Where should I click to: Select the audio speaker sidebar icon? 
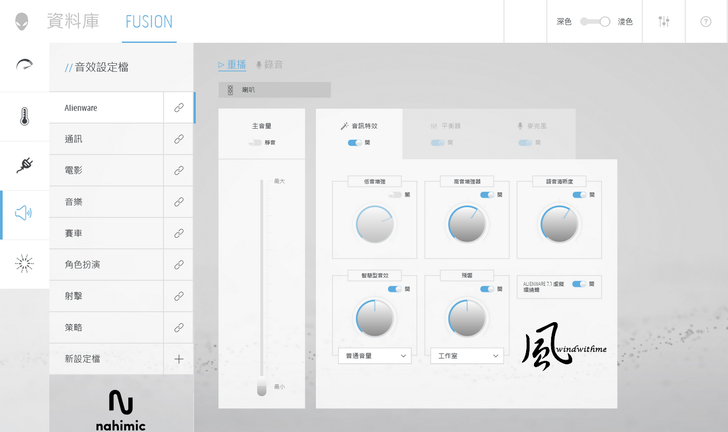(24, 213)
